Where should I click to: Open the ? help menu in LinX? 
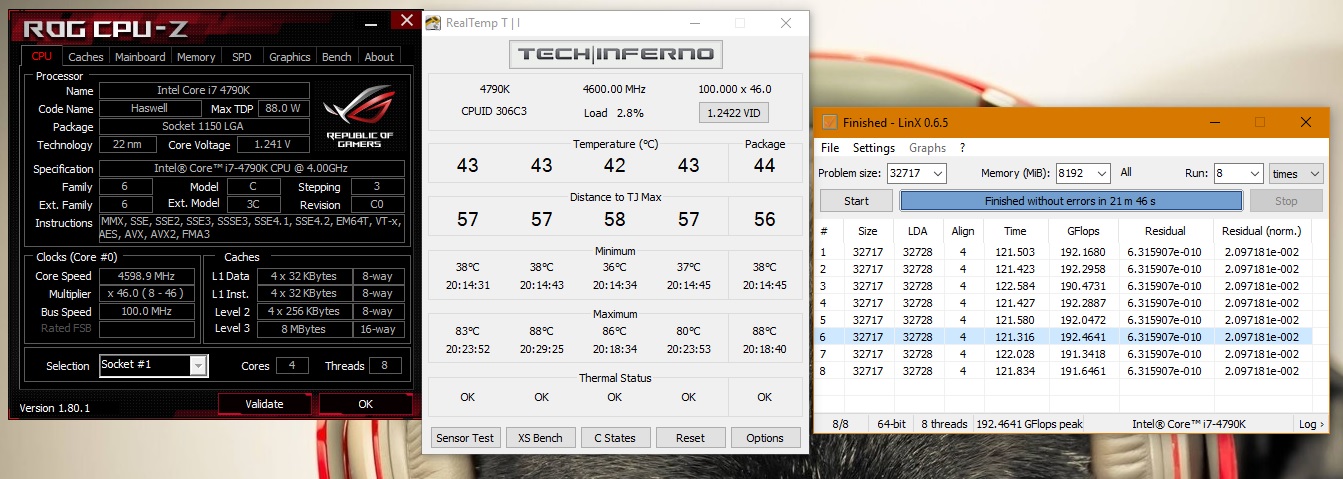click(x=963, y=148)
